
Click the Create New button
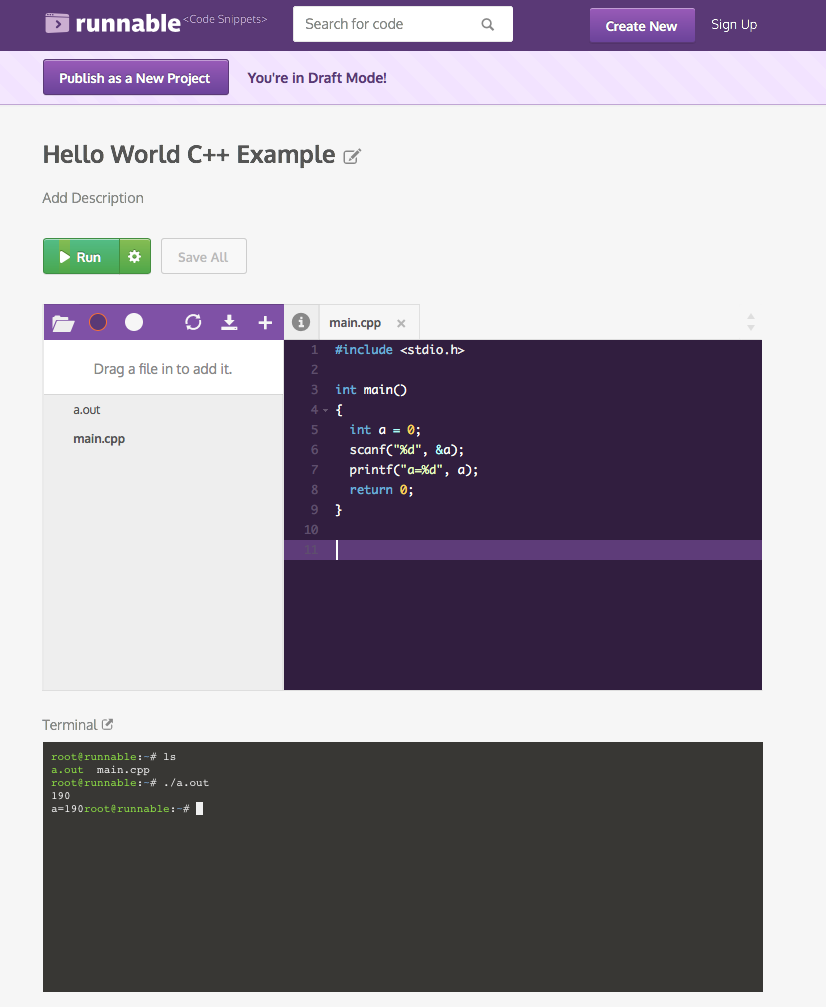(x=642, y=26)
